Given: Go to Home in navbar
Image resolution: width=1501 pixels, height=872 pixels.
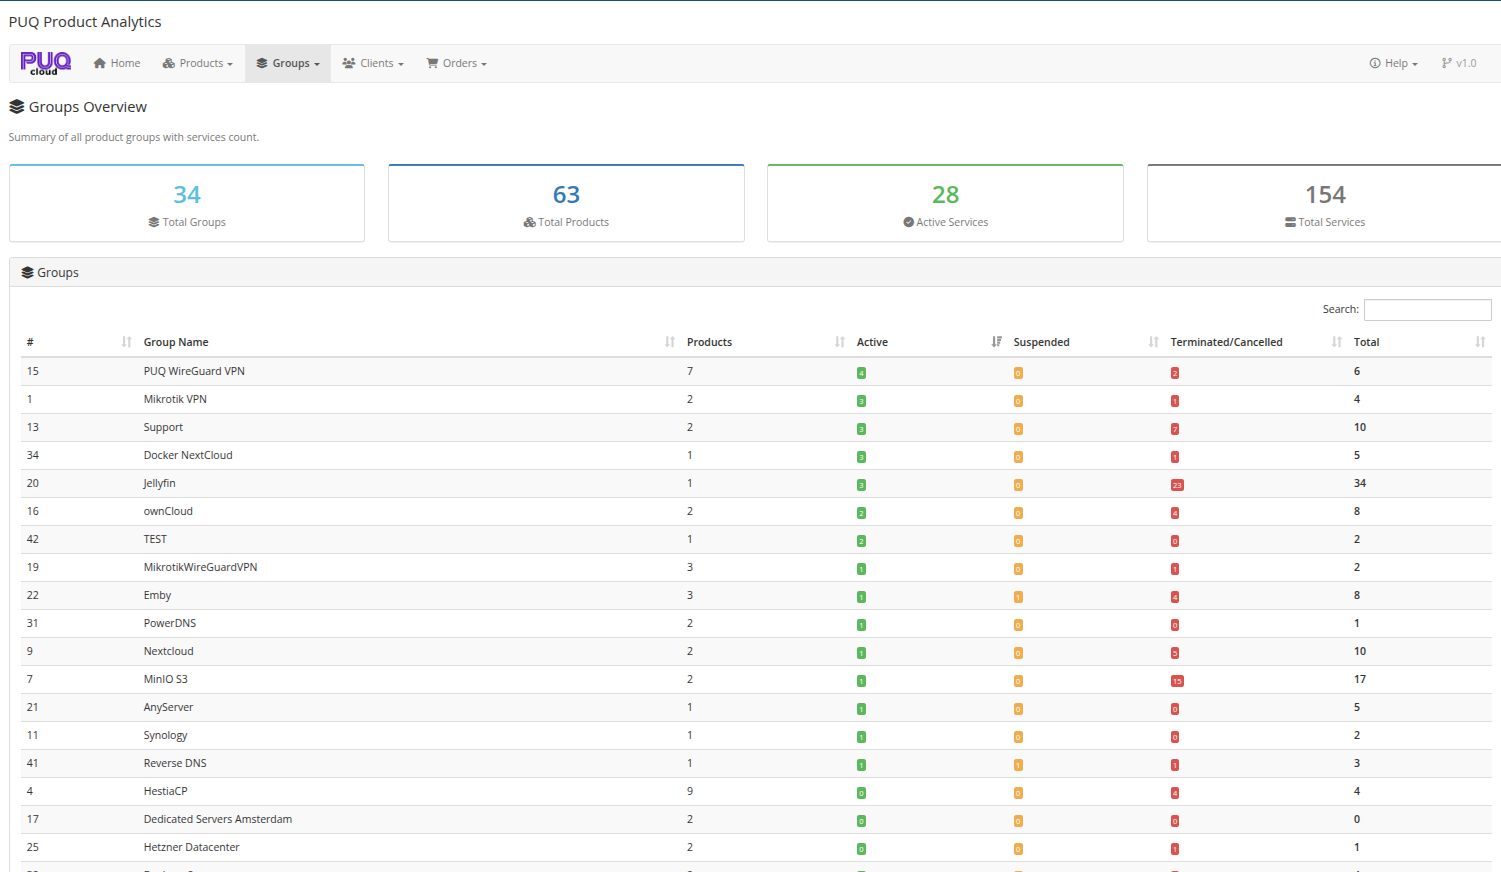Looking at the screenshot, I should pos(117,63).
